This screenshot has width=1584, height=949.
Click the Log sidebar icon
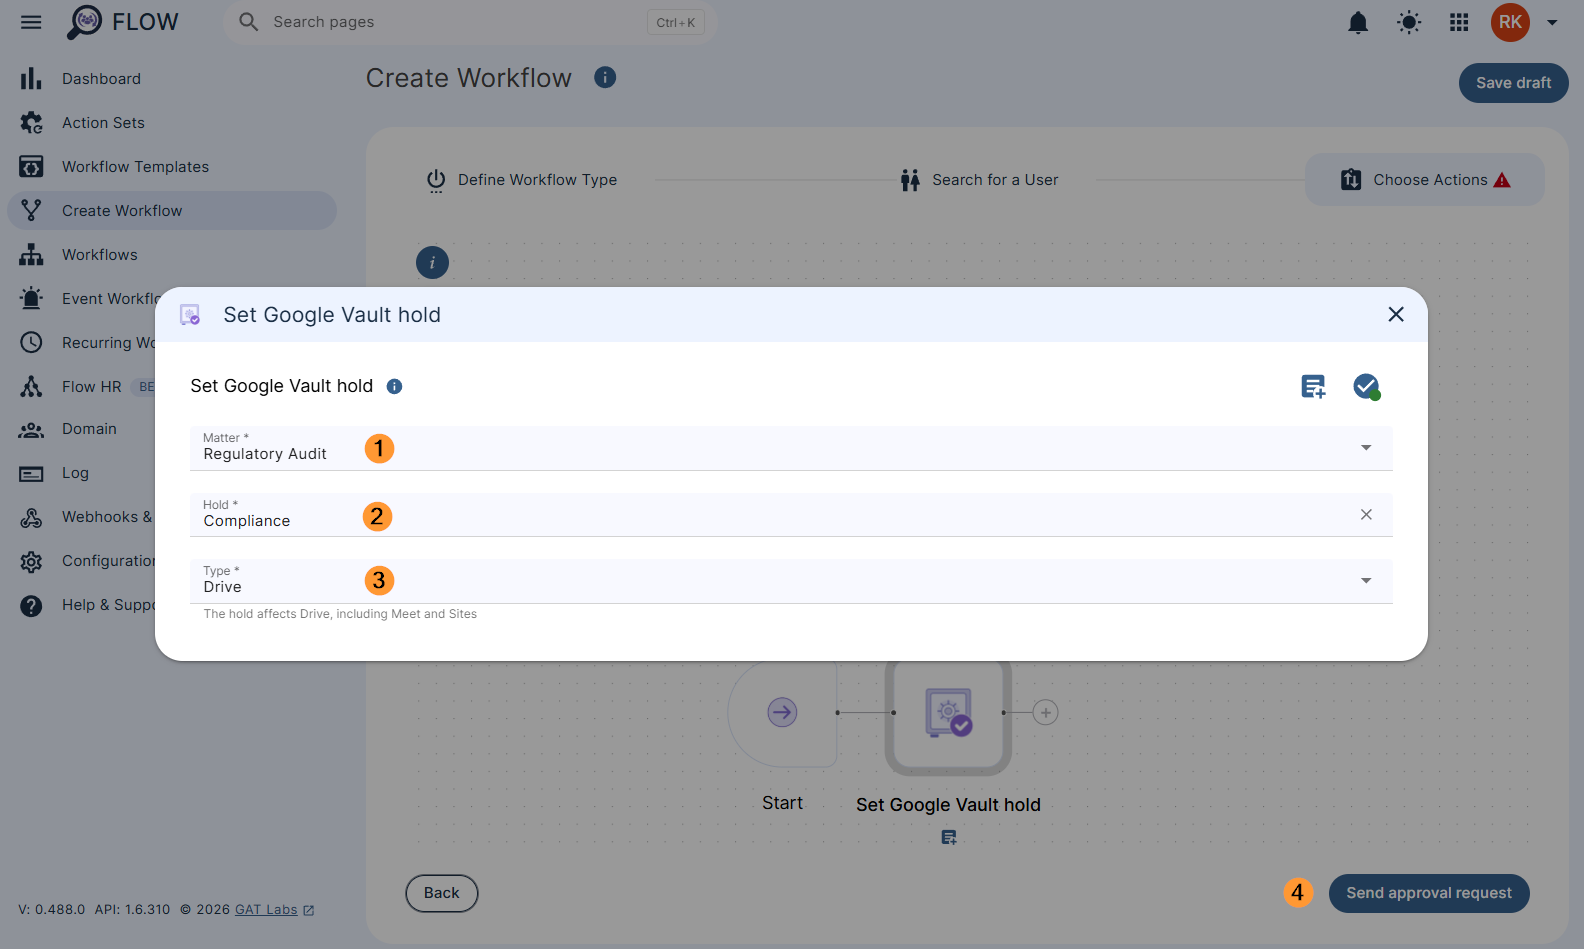[31, 474]
